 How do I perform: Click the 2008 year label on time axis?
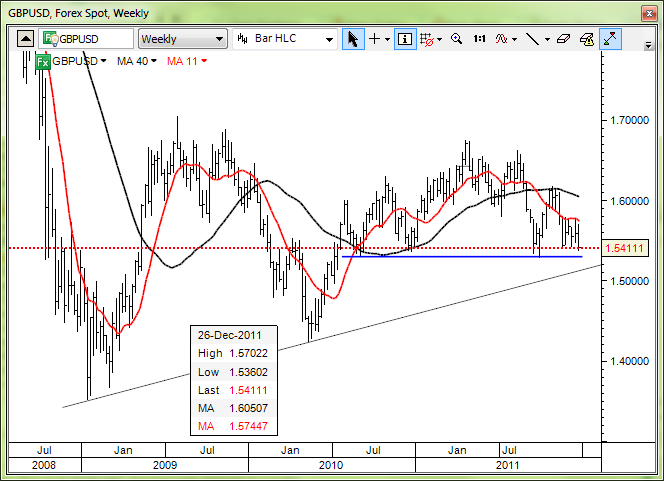pos(44,465)
